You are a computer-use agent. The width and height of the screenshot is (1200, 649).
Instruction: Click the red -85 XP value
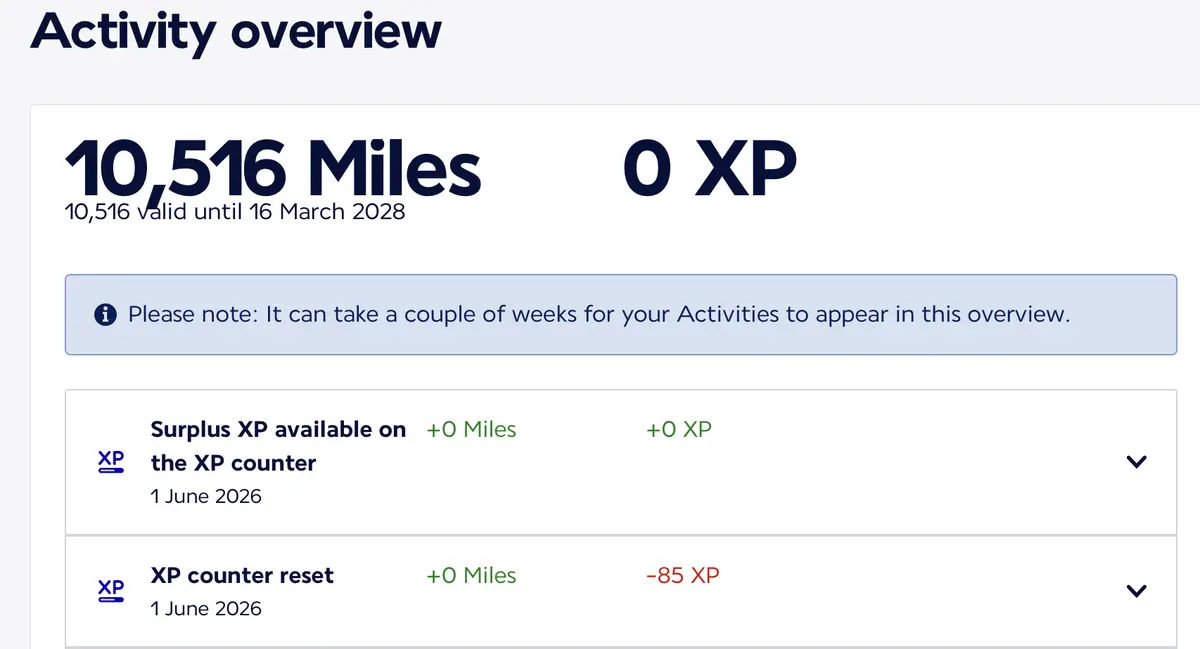683,575
